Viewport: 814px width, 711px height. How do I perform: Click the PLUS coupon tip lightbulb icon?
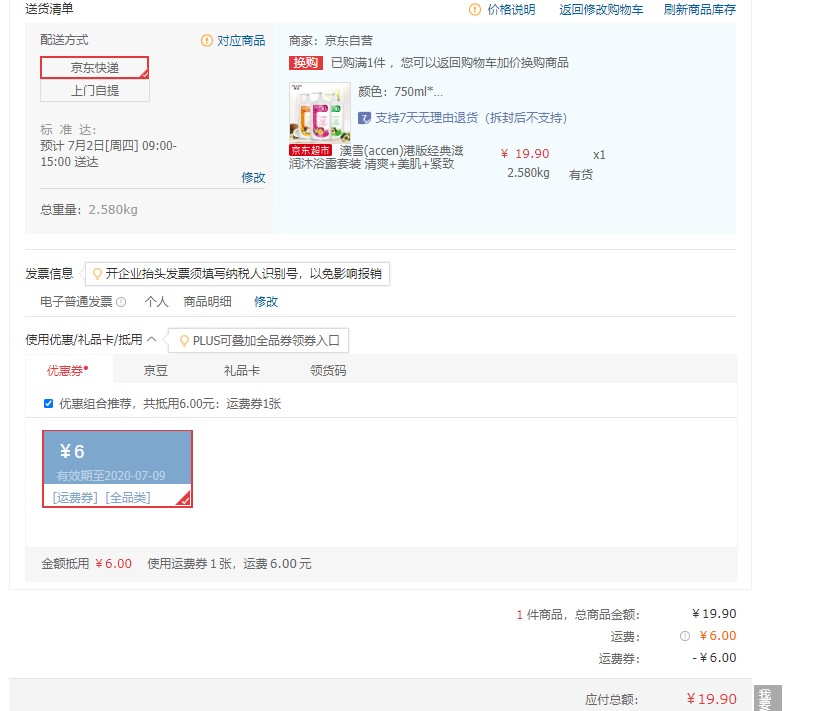[x=184, y=340]
